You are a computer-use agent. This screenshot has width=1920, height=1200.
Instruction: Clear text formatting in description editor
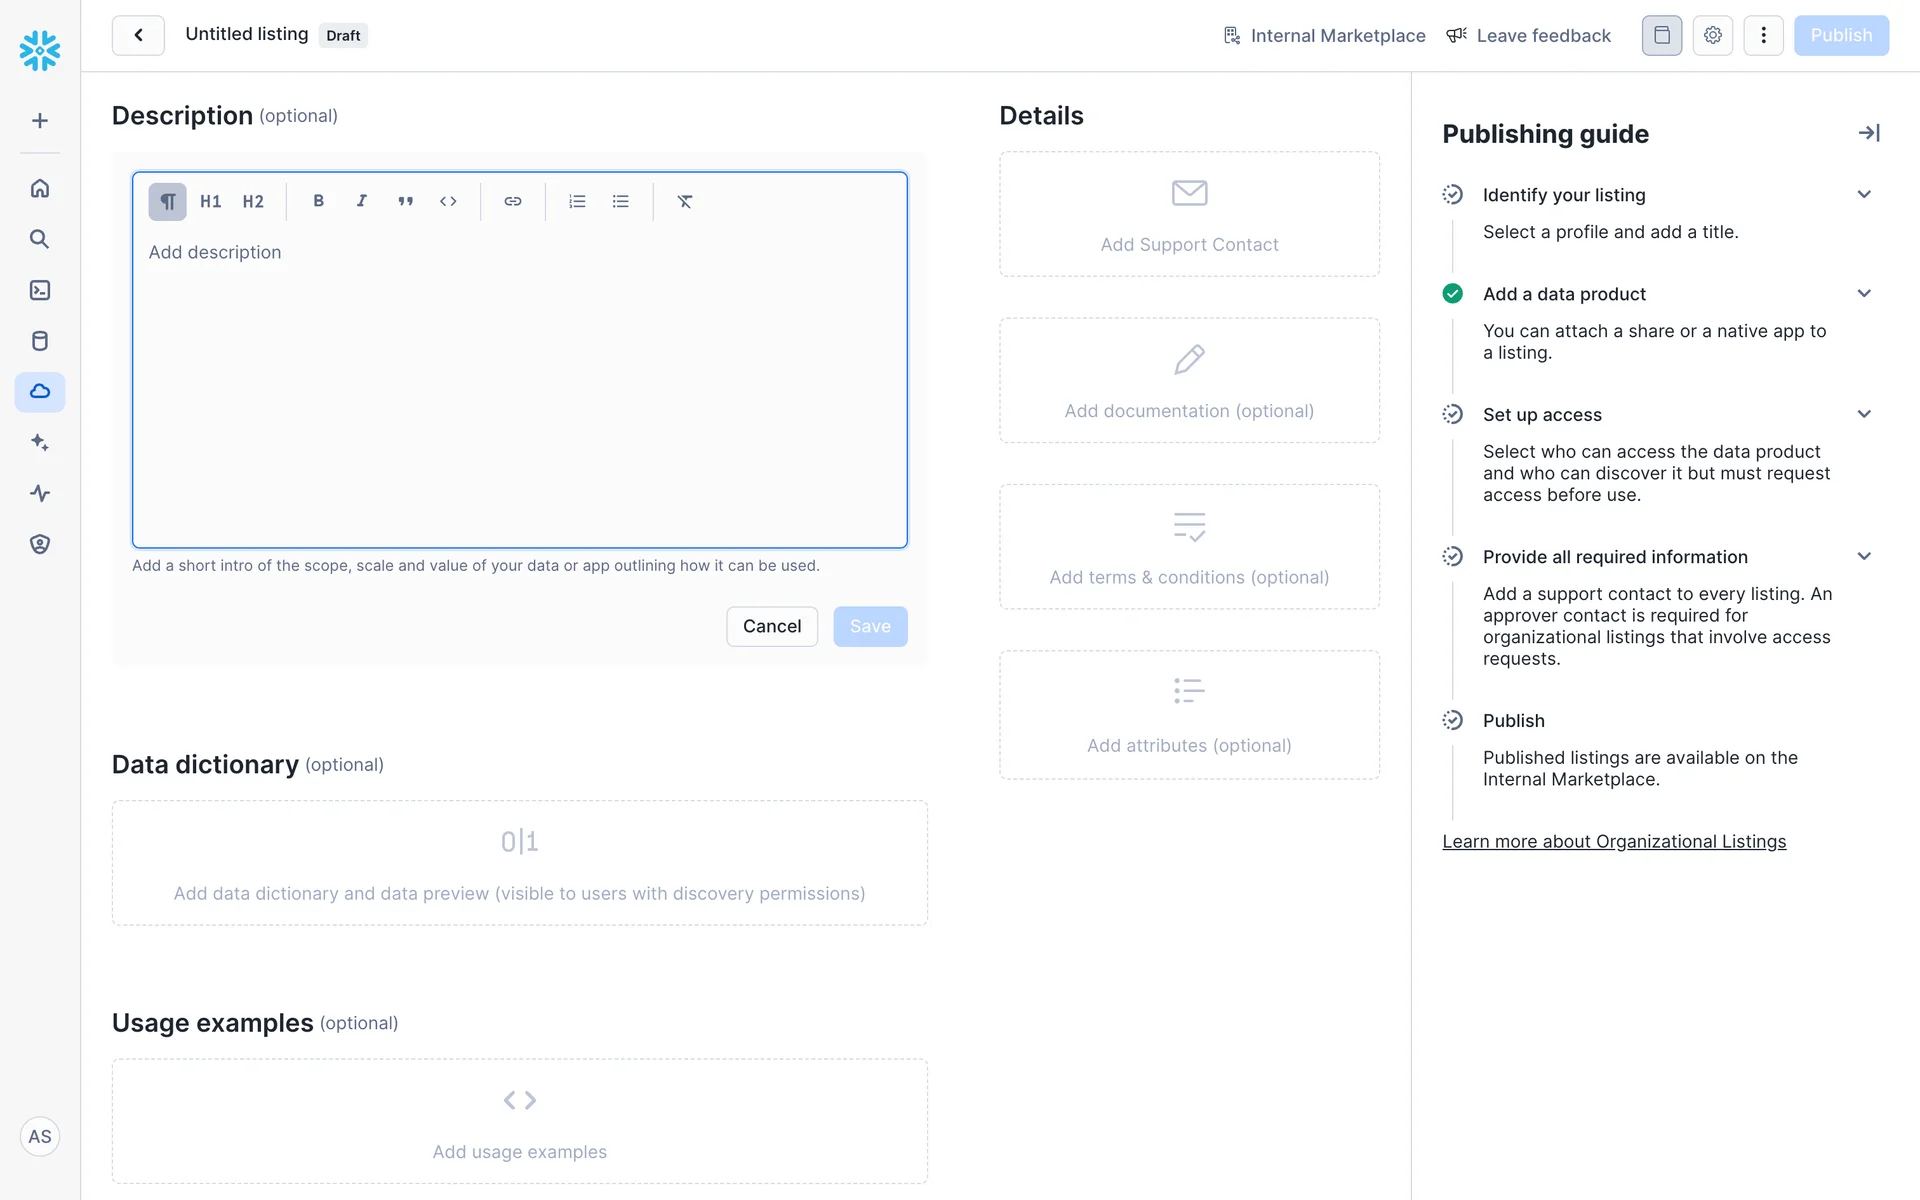tap(685, 201)
